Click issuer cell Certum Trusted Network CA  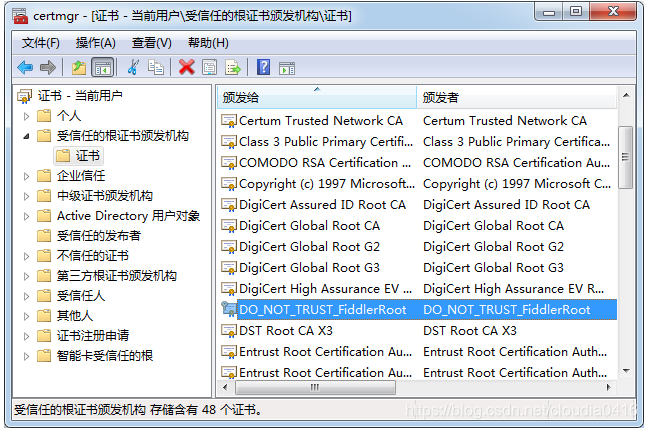(x=505, y=121)
